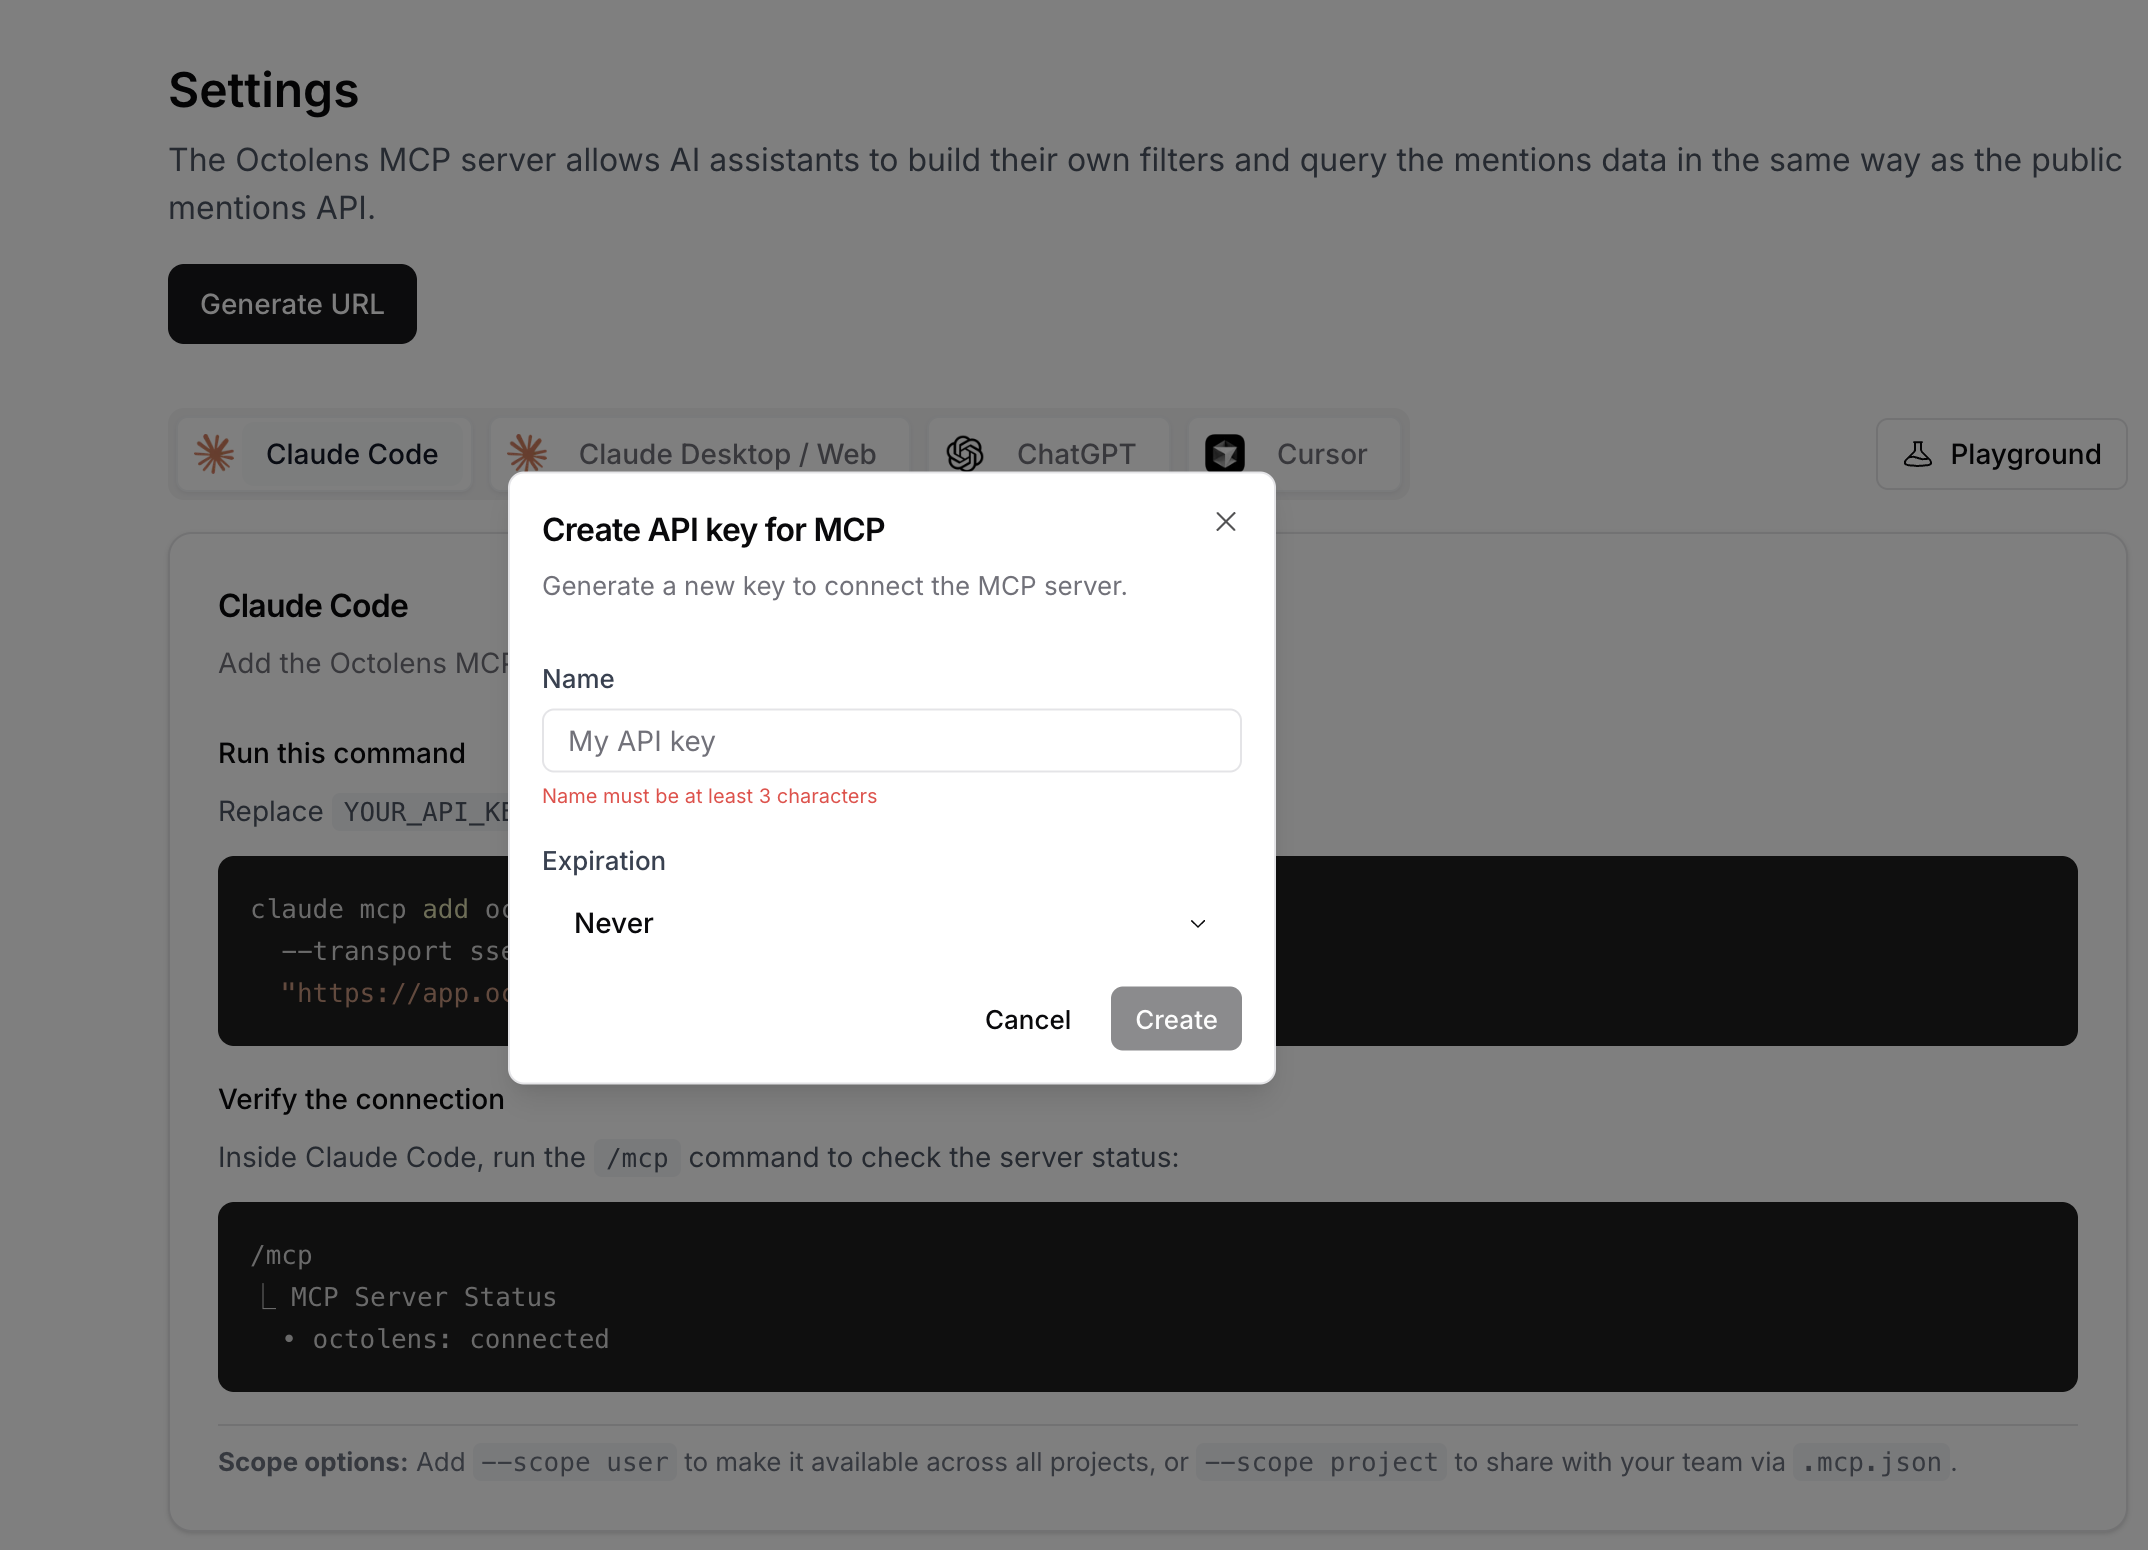Screen dimensions: 2148x1550
Task: Click the Playground beaker icon
Action: pyautogui.click(x=1918, y=453)
